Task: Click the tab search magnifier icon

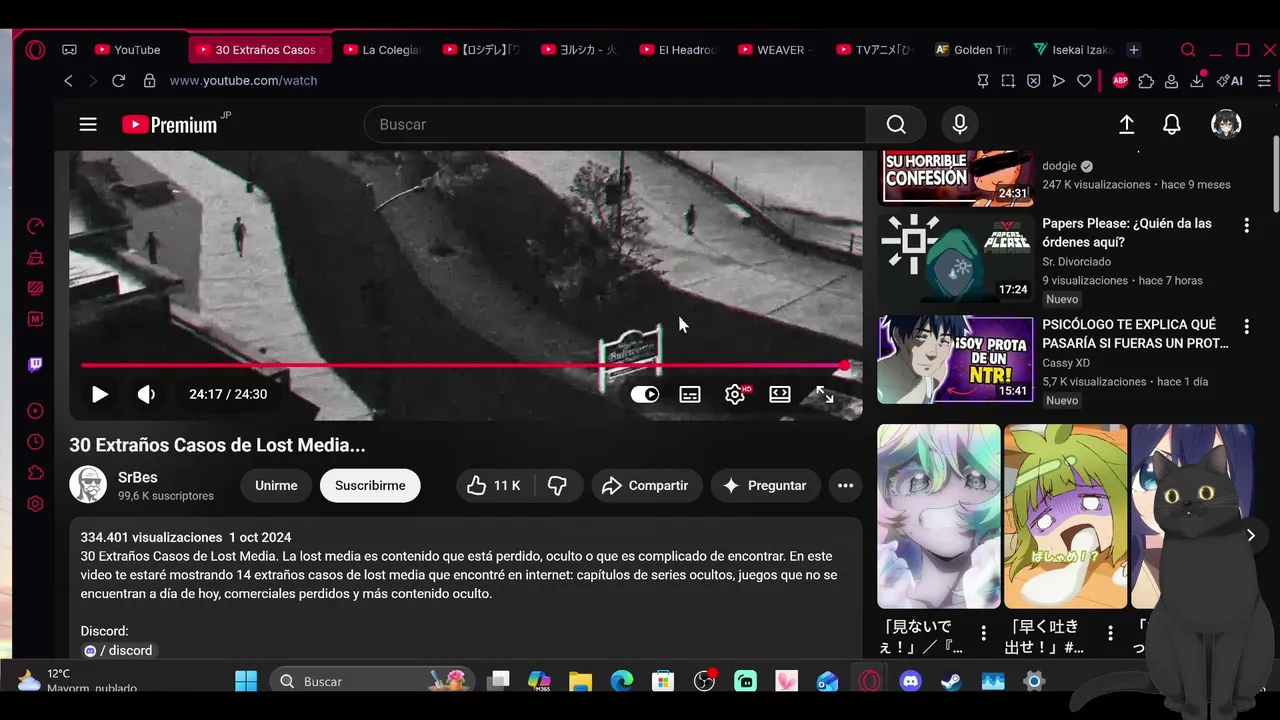Action: (1188, 50)
